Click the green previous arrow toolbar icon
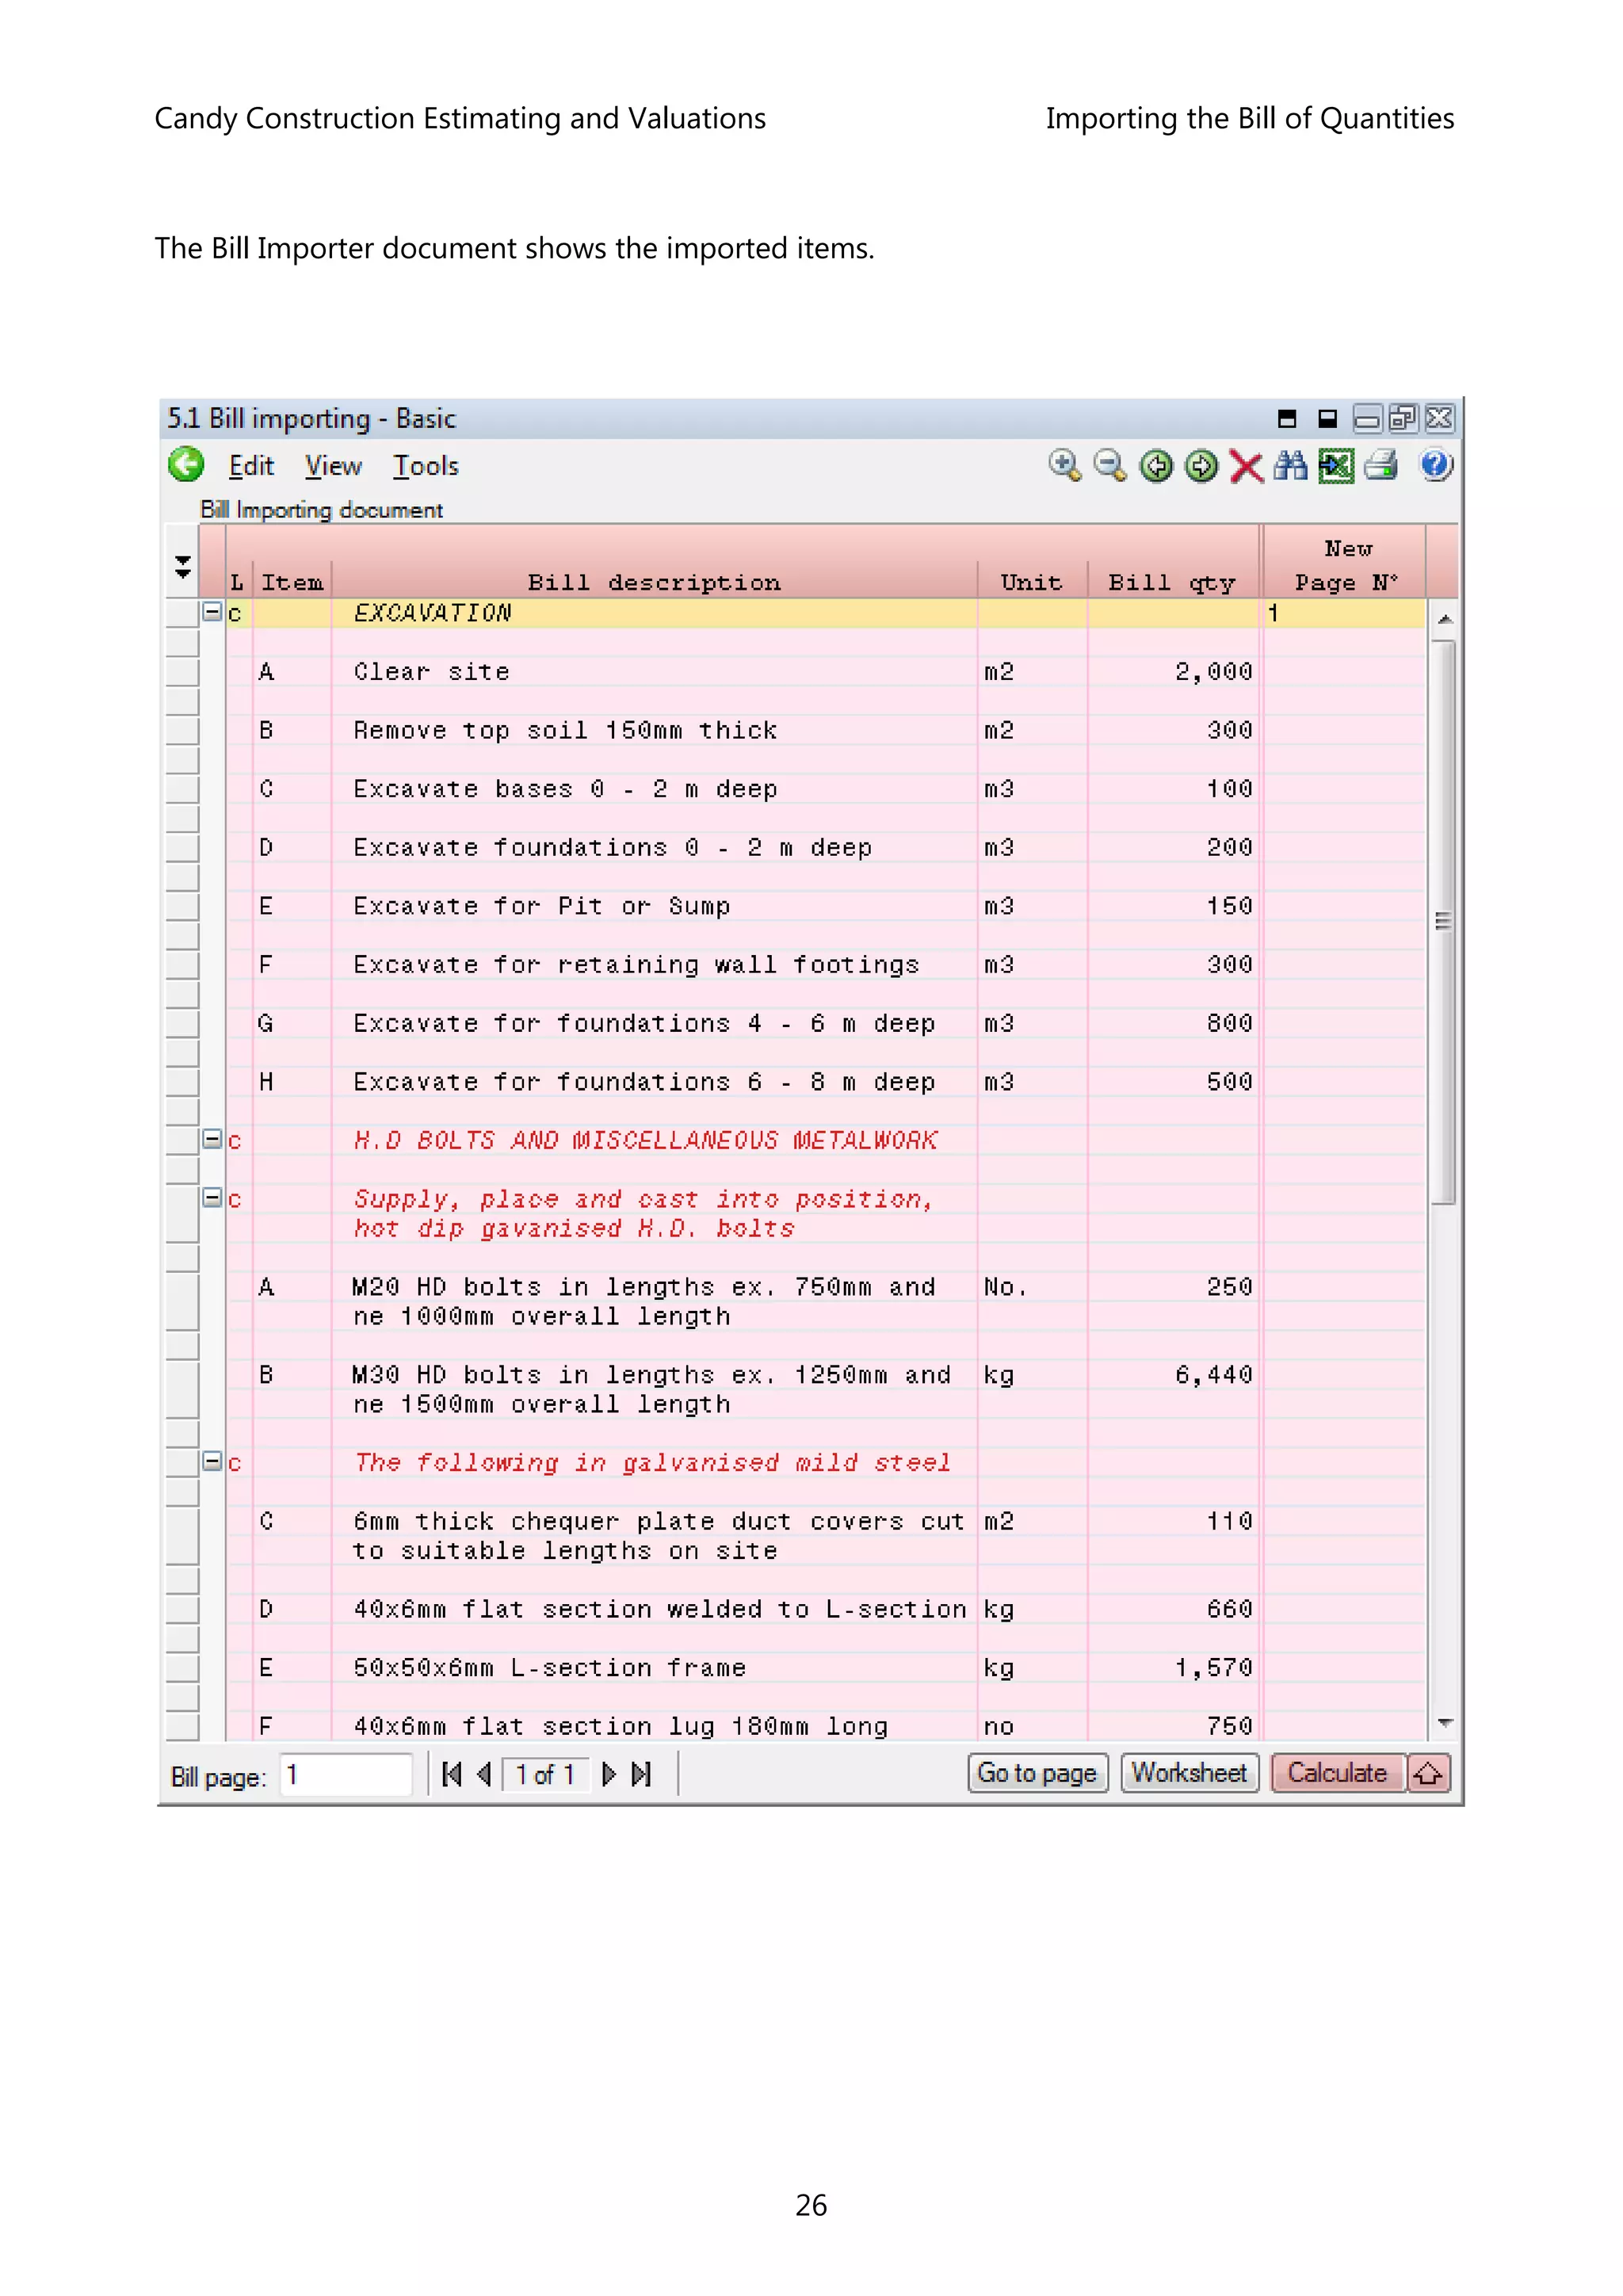1623x2296 pixels. 1157,466
